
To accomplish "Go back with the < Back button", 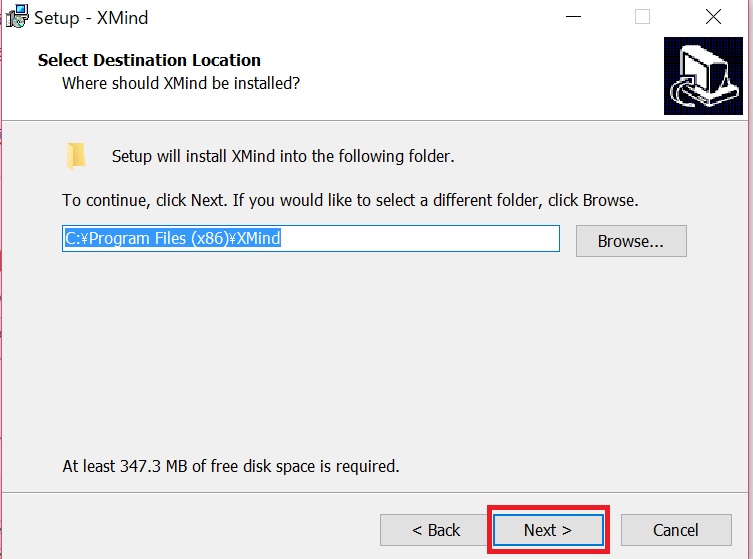I will pyautogui.click(x=435, y=530).
